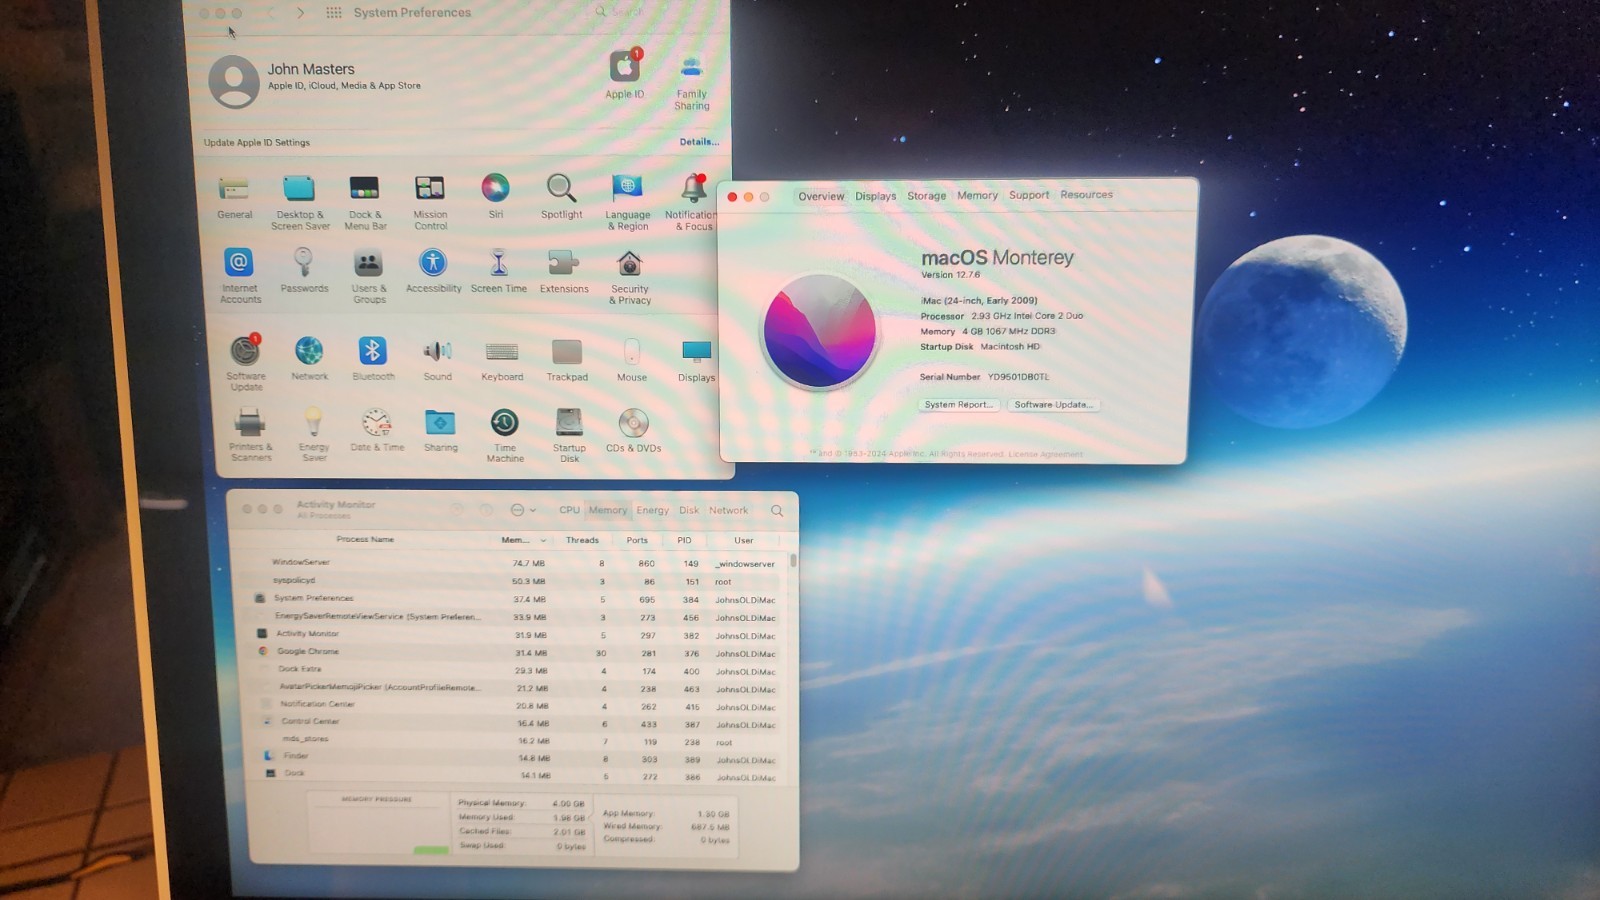Viewport: 1600px width, 900px height.
Task: Switch to Network tab in Activity Monitor
Action: tap(728, 510)
